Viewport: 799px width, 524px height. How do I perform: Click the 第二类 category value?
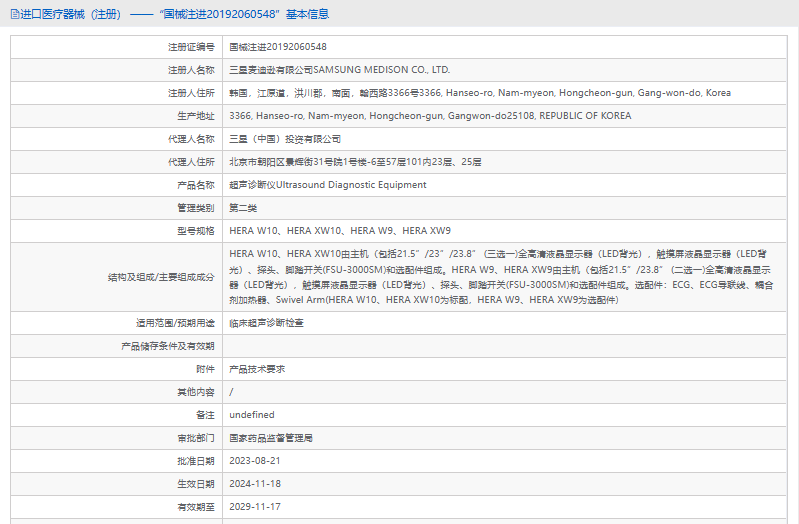click(x=243, y=208)
